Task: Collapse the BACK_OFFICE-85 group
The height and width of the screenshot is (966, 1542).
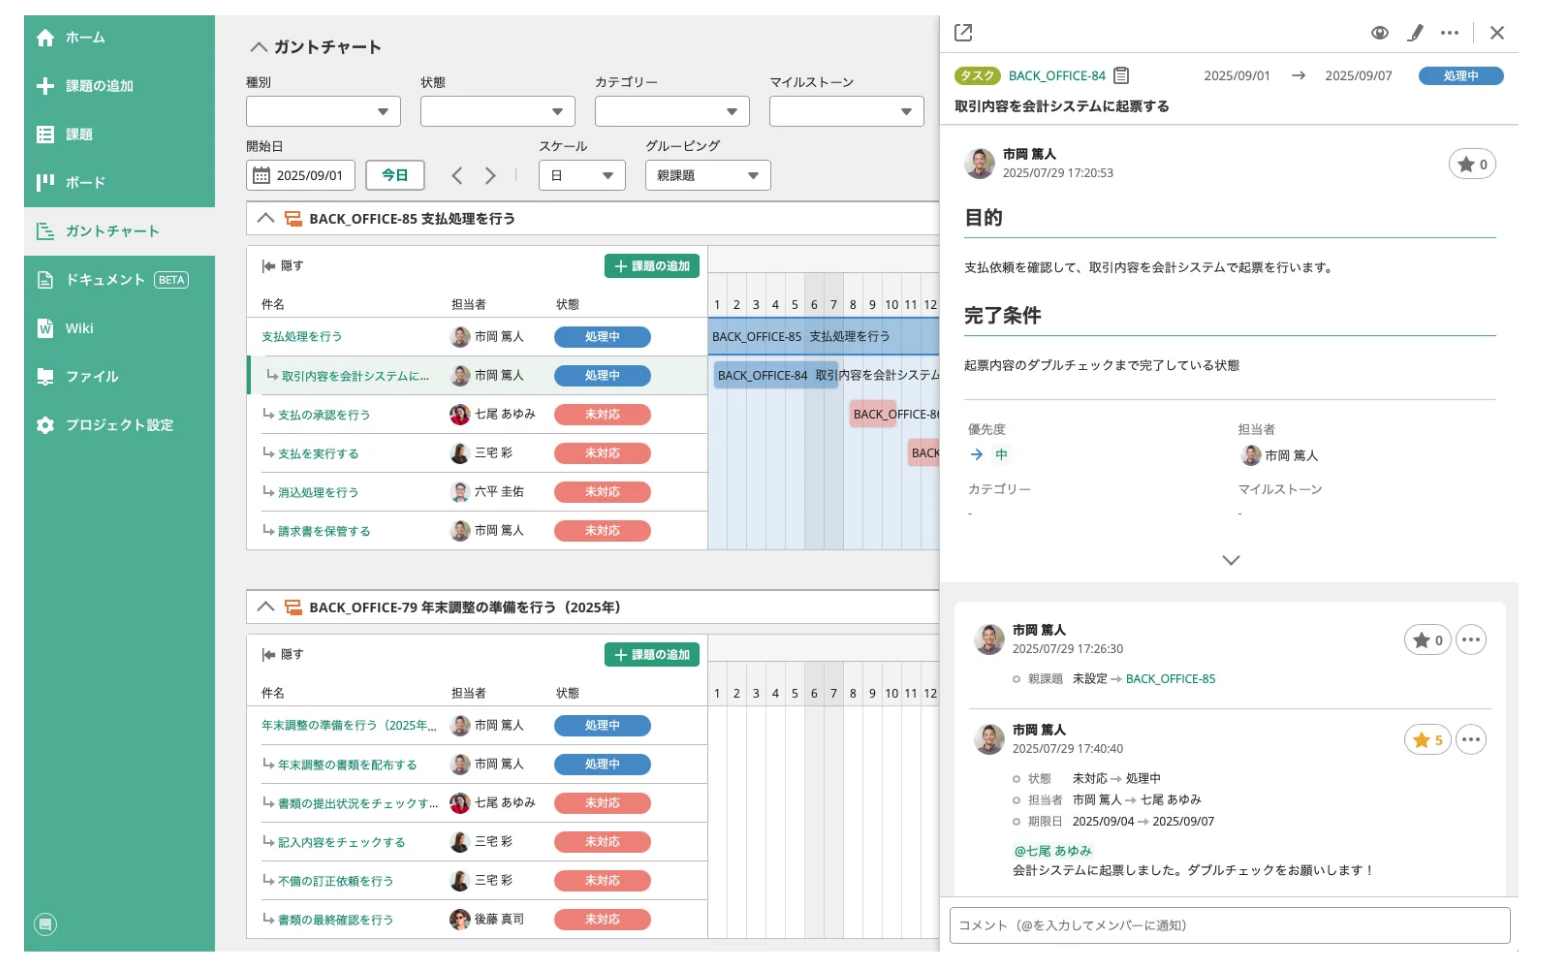Action: tap(265, 218)
